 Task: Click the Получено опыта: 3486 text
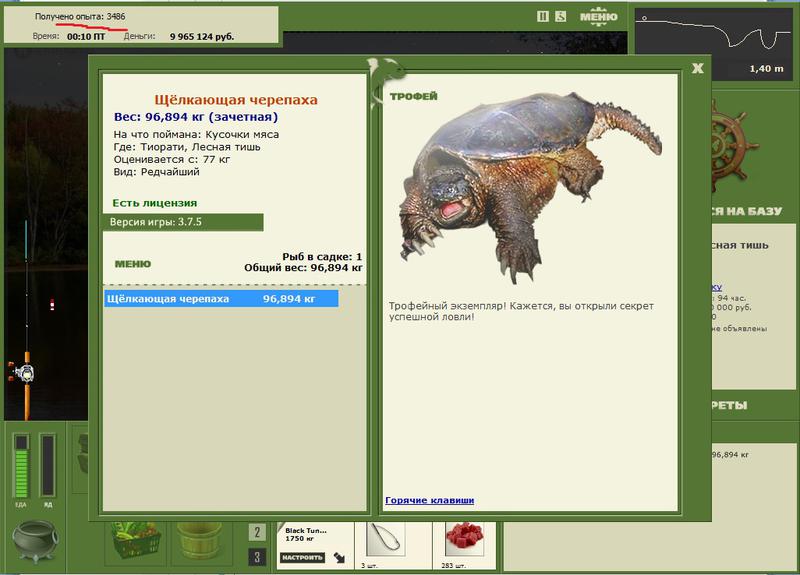pos(80,16)
